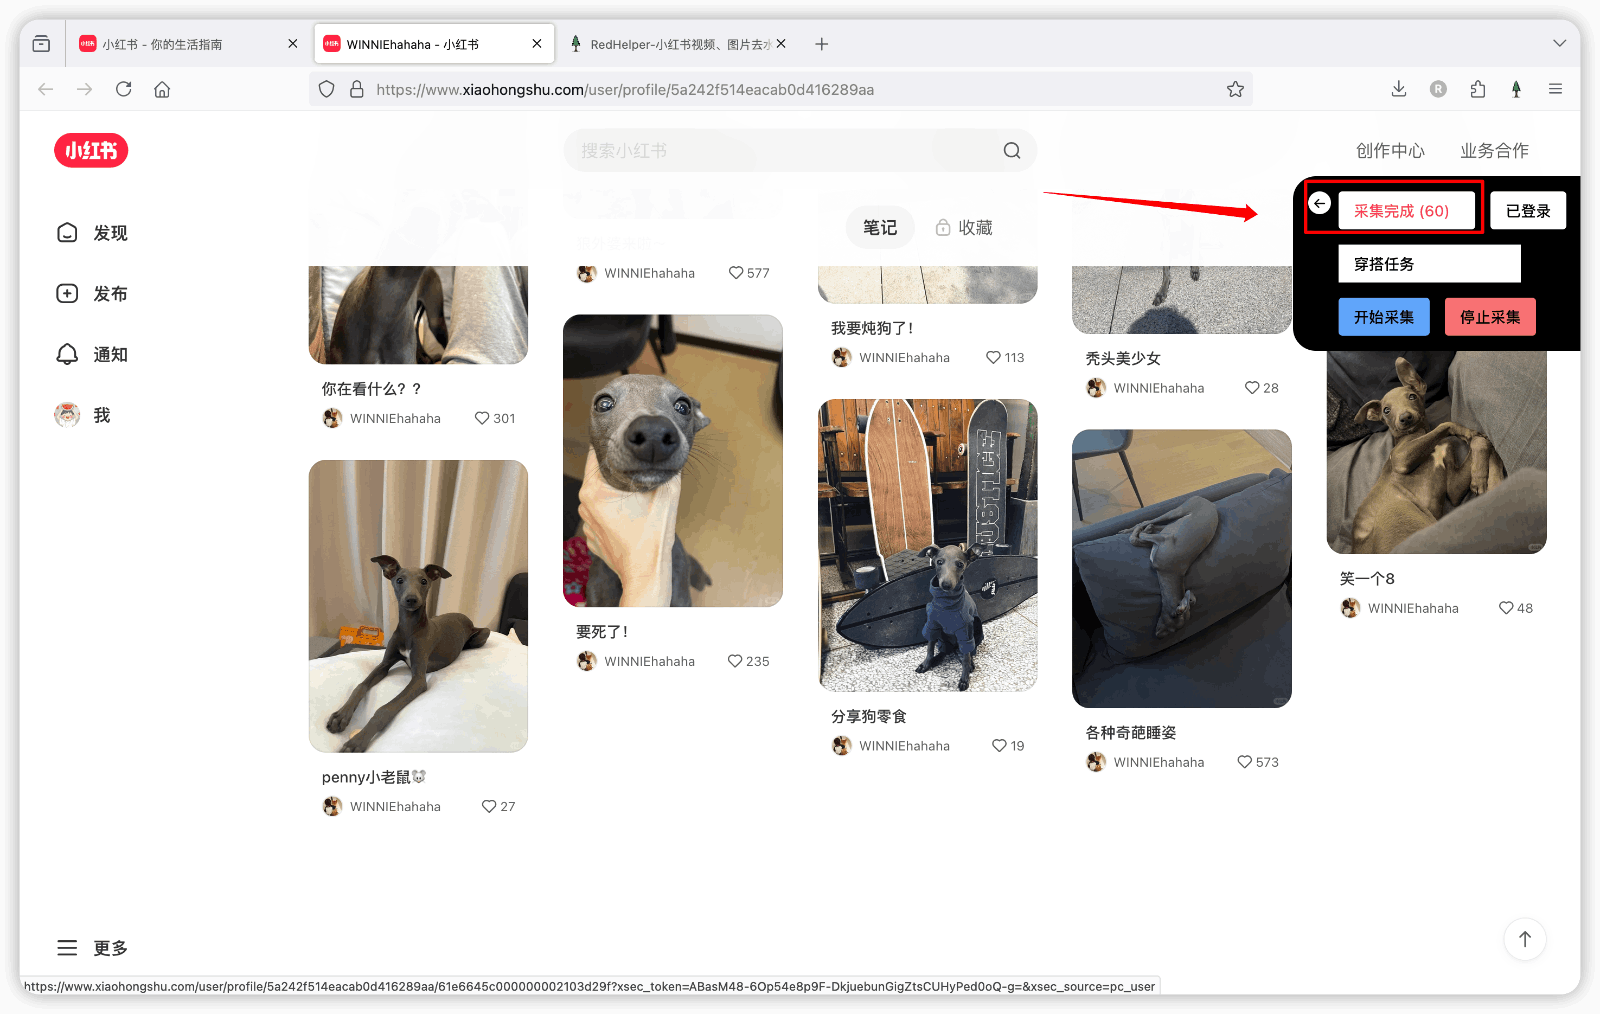Screen dimensions: 1600x1014
Task: Click the account R avatar icon
Action: [x=1438, y=89]
